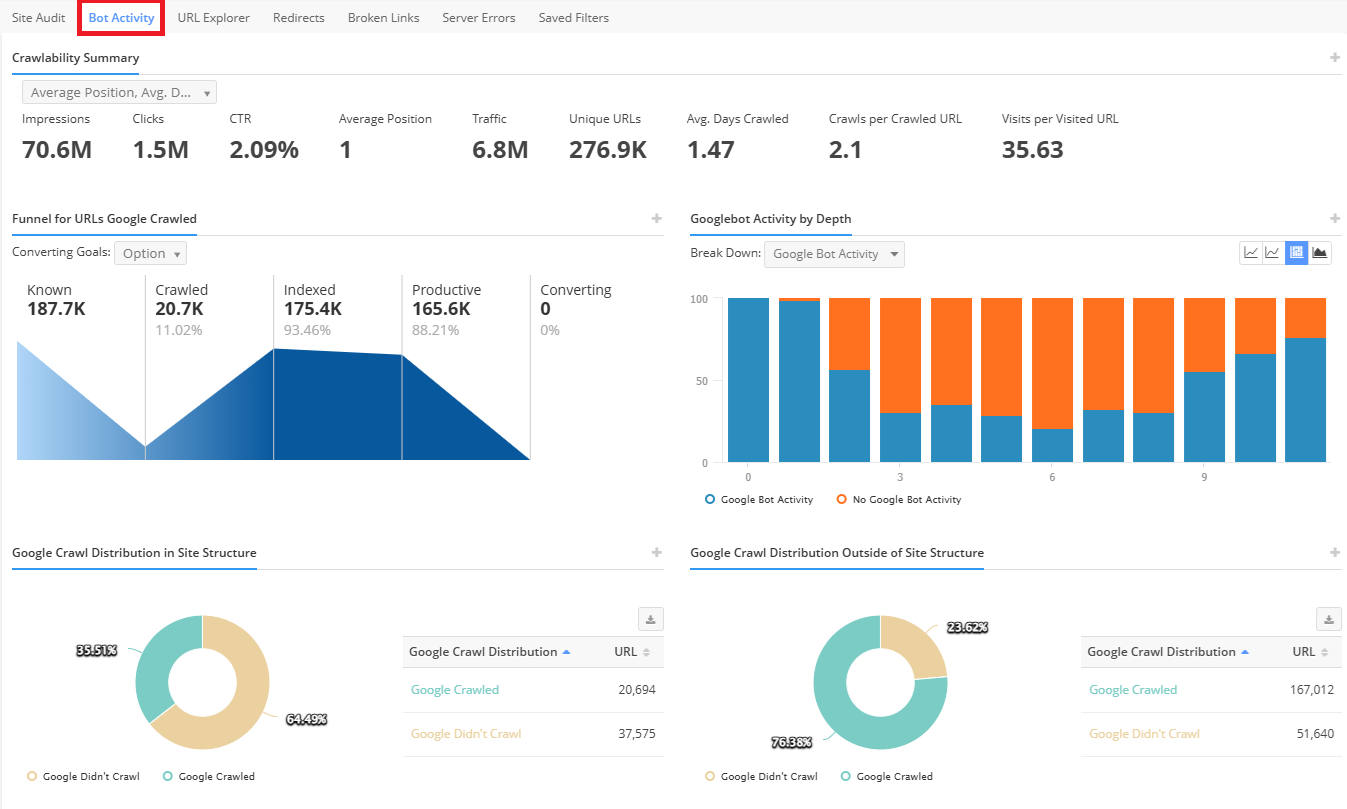This screenshot has width=1347, height=809.
Task: Toggle 'Google Didn't Crawl' legend under left donut
Action: [x=83, y=776]
